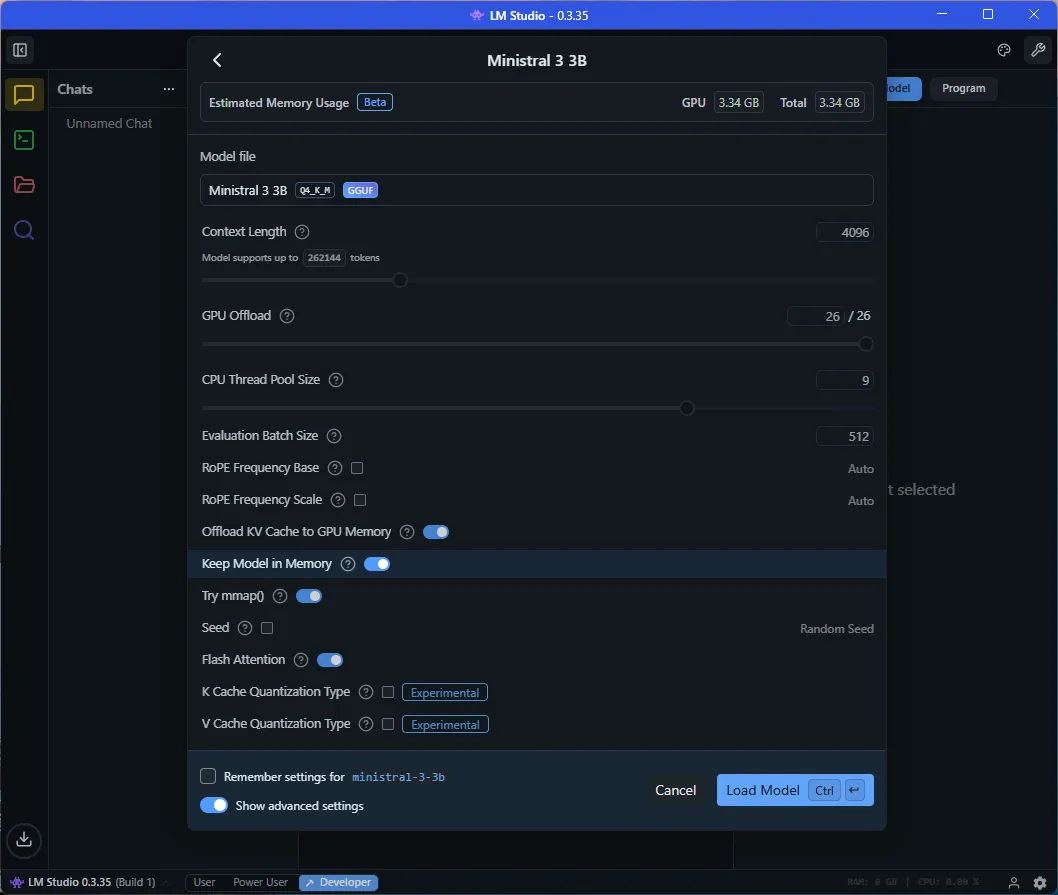The height and width of the screenshot is (895, 1058).
Task: Switch to the Program tab
Action: 963,88
